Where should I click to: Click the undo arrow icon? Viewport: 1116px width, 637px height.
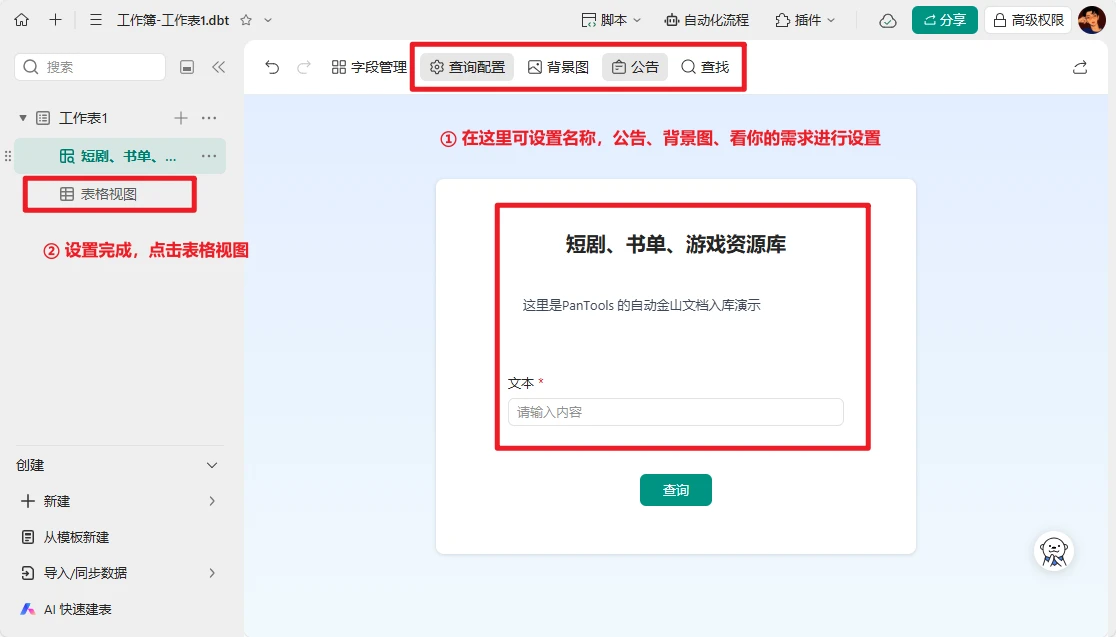pos(272,67)
